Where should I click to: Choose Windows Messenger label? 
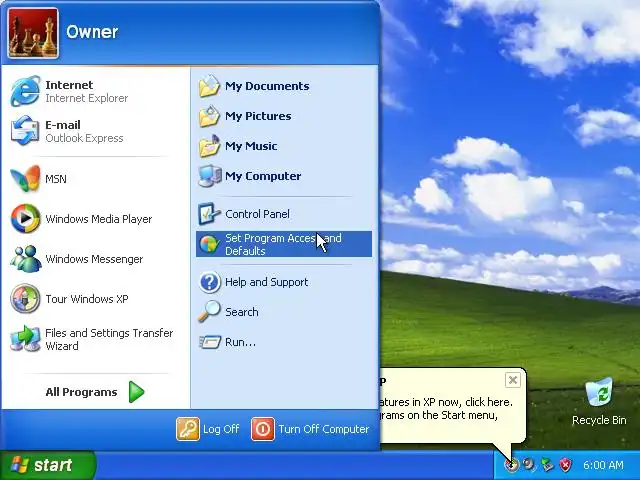(94, 259)
